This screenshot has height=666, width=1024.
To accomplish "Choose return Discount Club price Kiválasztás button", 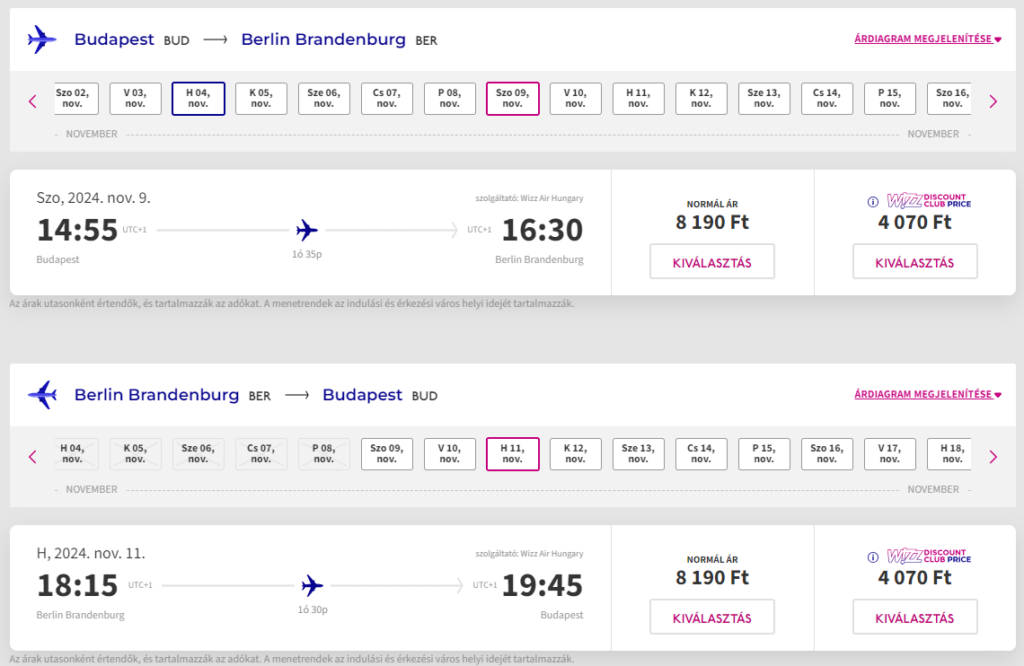I will click(915, 617).
